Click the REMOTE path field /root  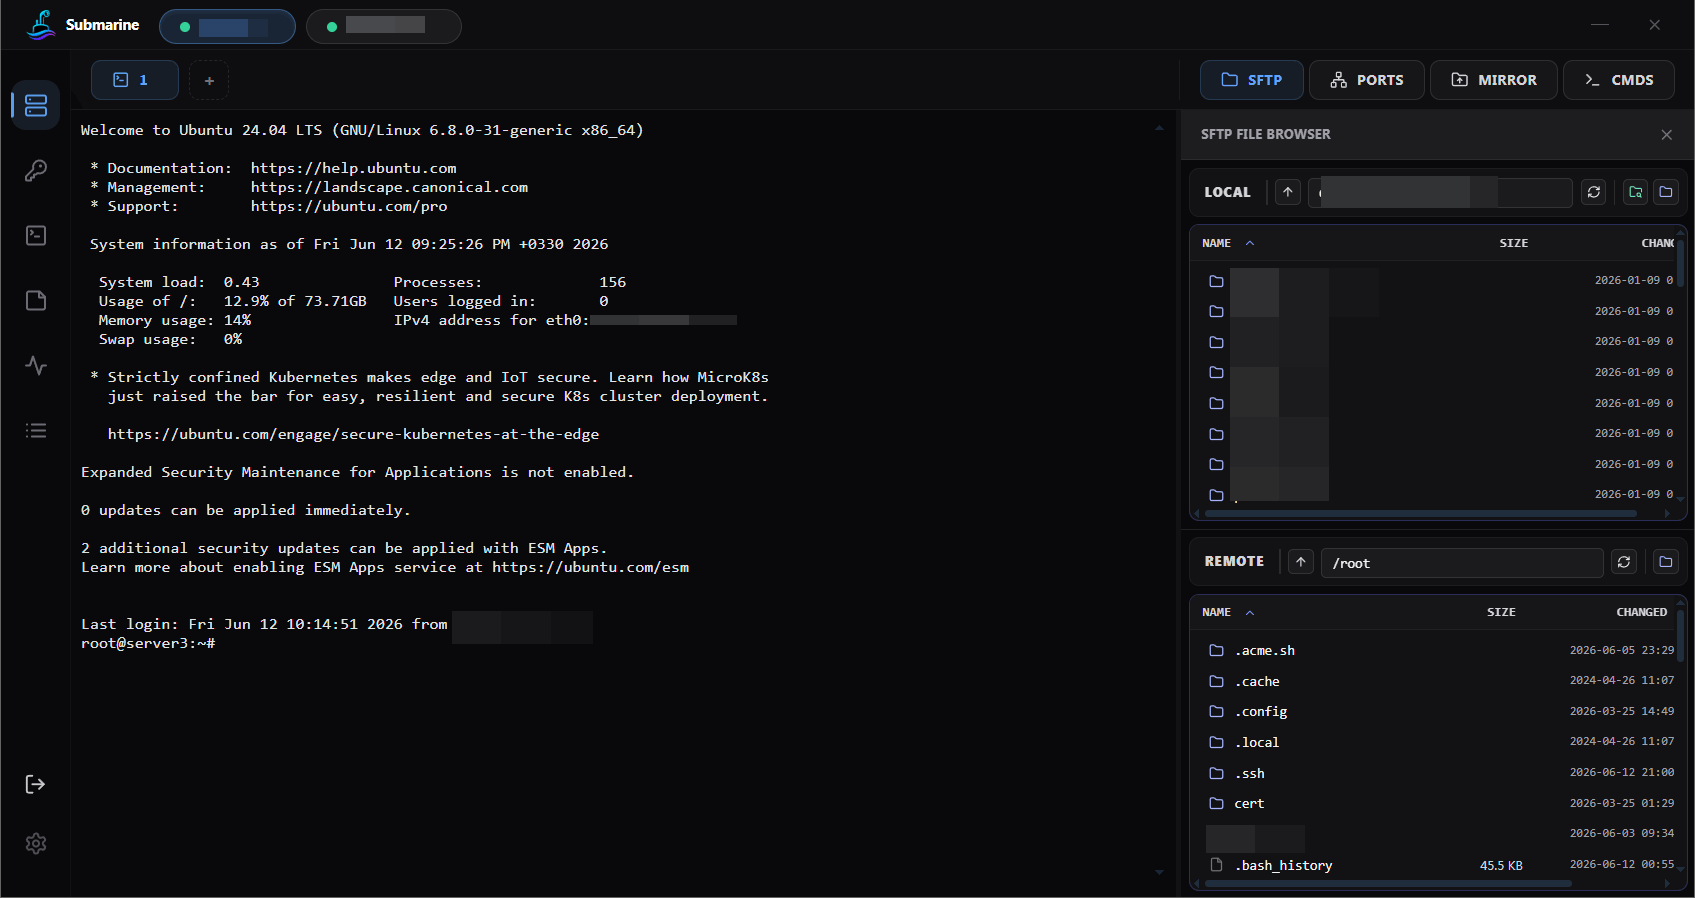tap(1462, 563)
